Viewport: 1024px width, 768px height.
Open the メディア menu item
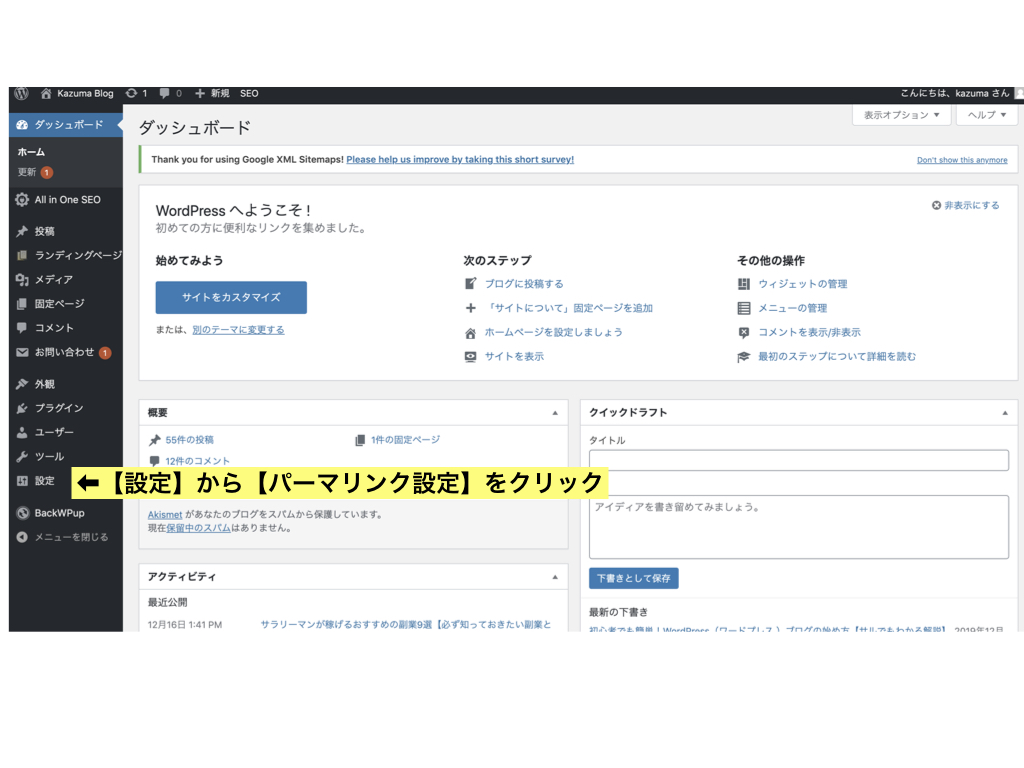pos(54,280)
